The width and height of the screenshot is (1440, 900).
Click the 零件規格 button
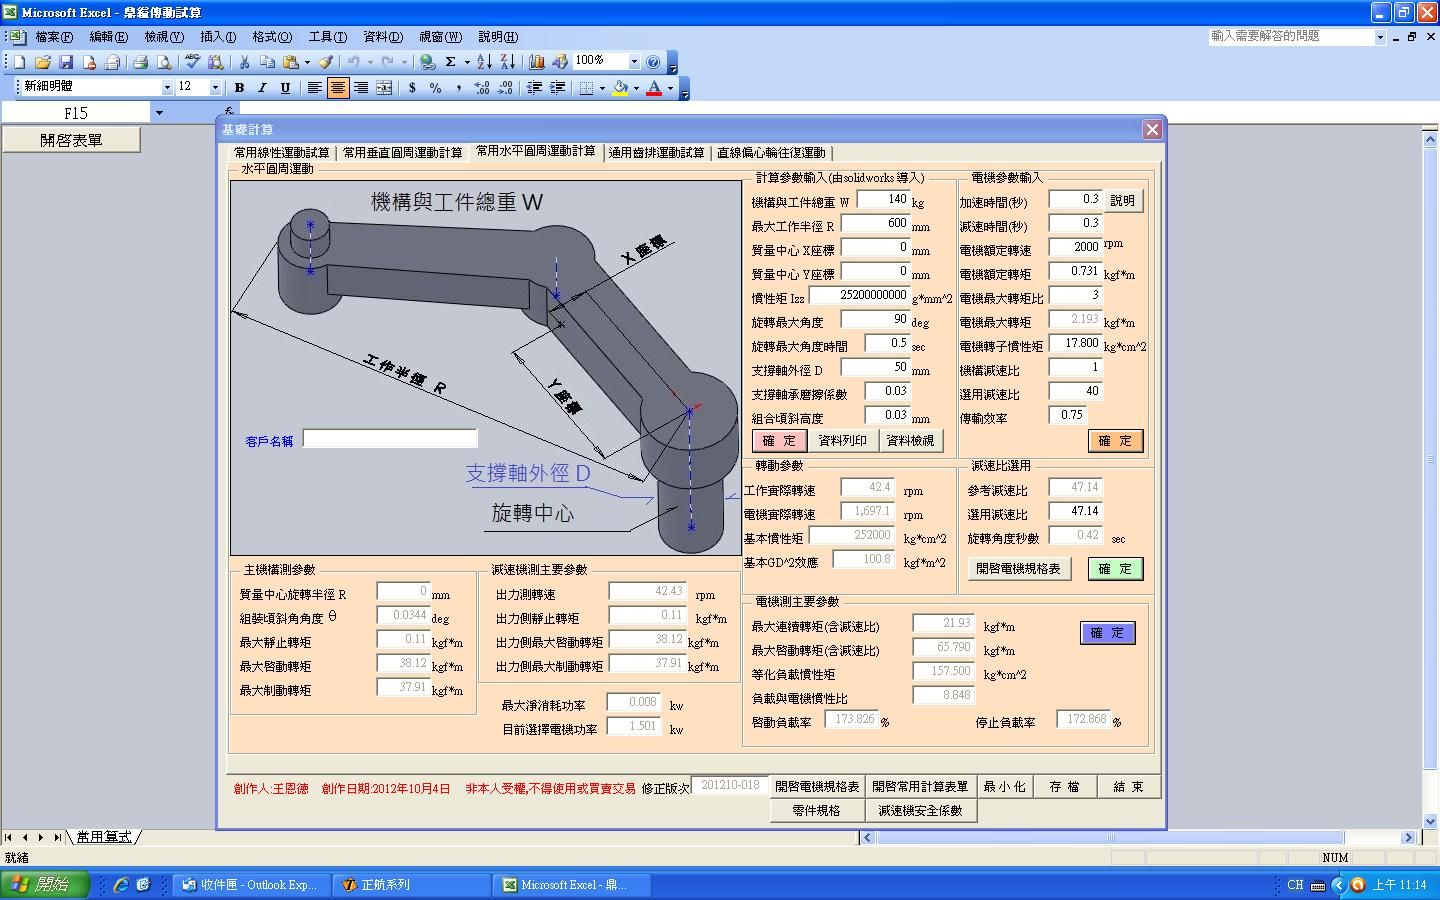pos(817,811)
